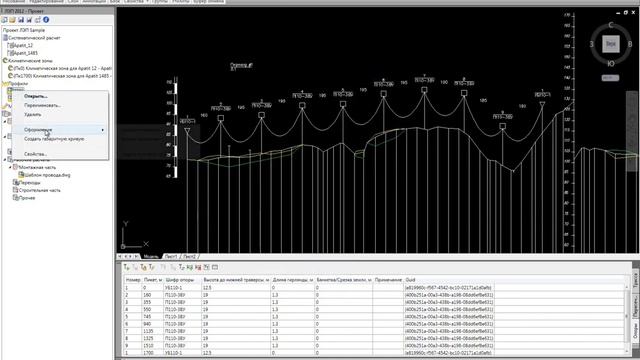
Task: Click picket cell with value '745'
Action: pyautogui.click(x=153, y=316)
